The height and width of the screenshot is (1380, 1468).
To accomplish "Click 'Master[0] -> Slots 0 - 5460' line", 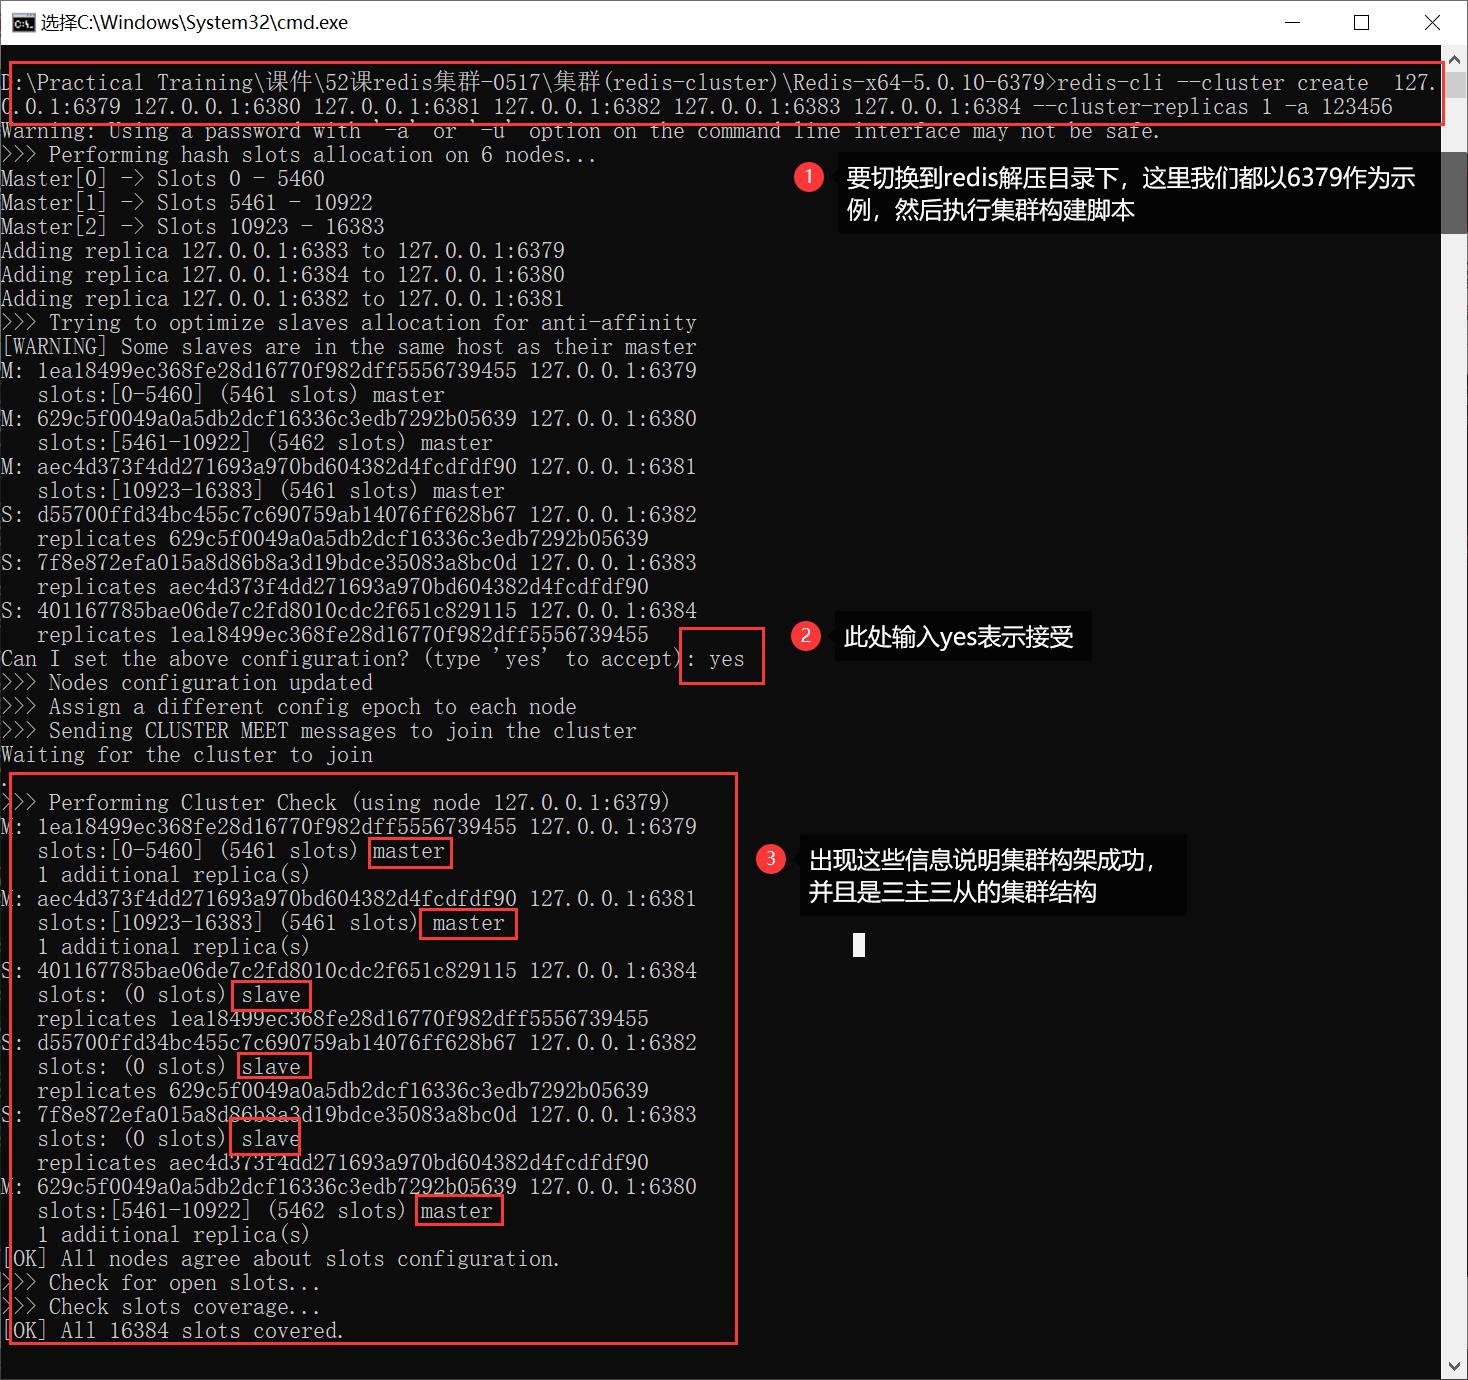I will coord(163,179).
